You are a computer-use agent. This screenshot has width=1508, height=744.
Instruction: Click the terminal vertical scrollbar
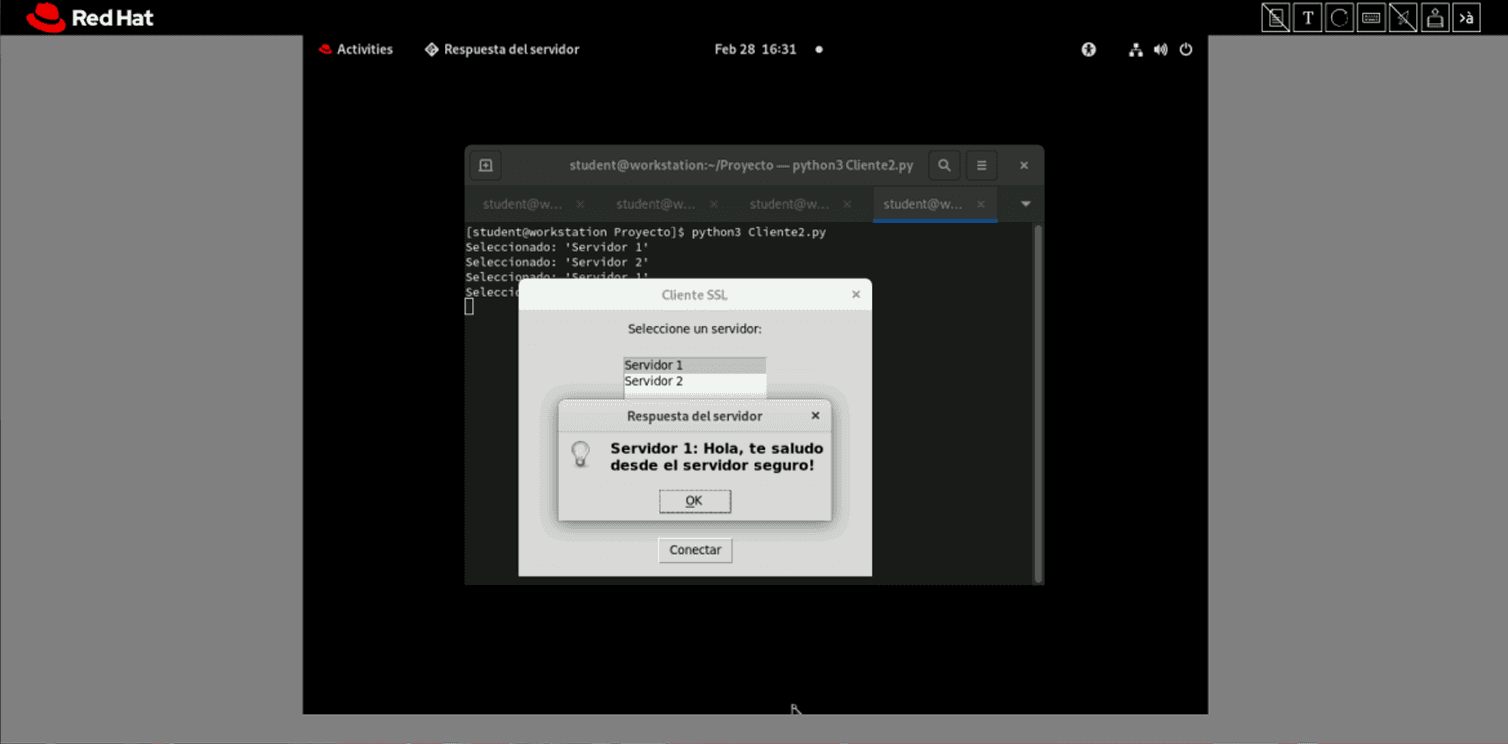[x=1038, y=403]
